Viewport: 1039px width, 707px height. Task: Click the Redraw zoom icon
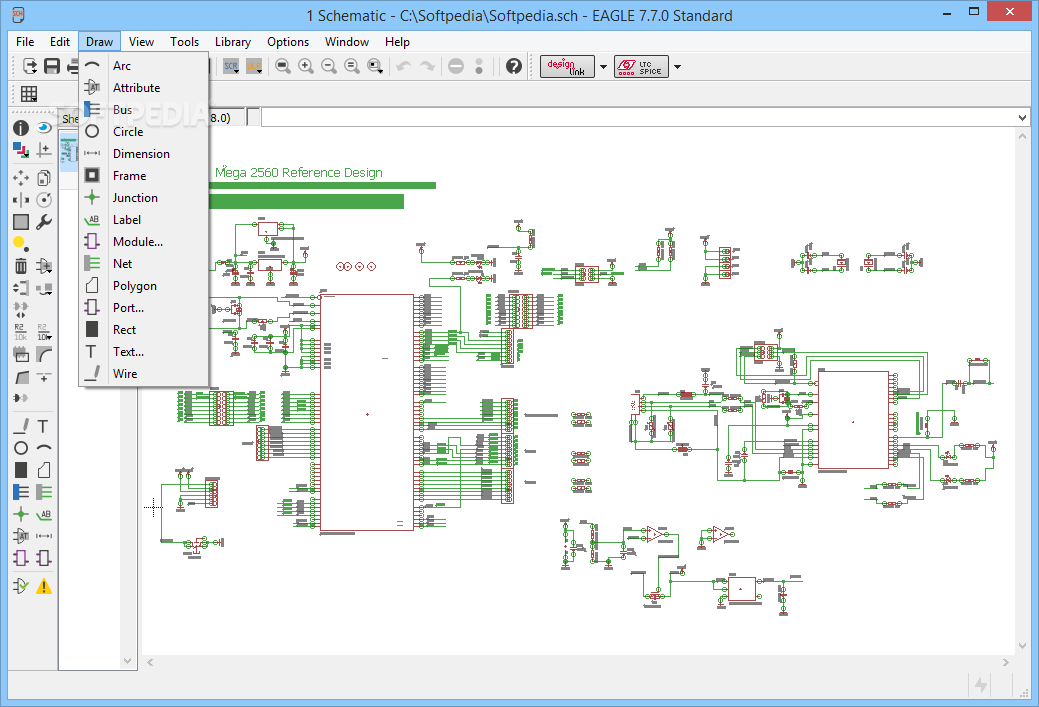point(352,66)
